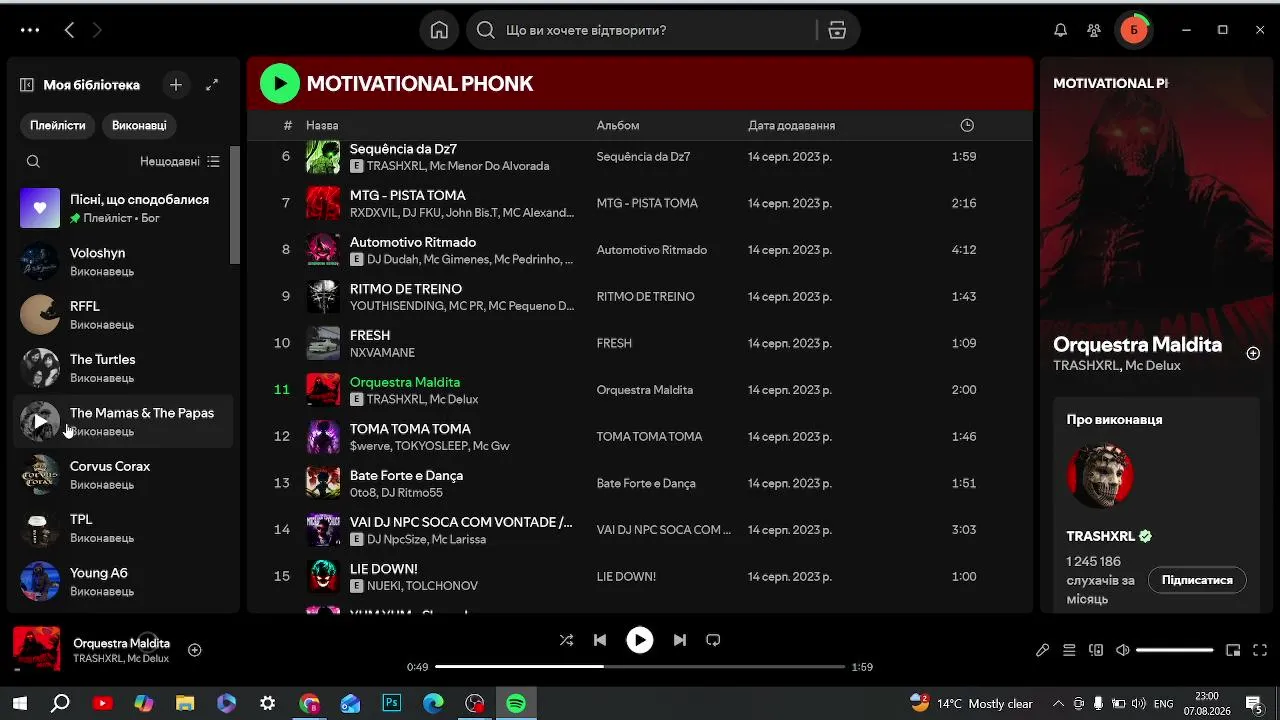The width and height of the screenshot is (1280, 720).
Task: Click the main play button in the player bar
Action: click(640, 640)
